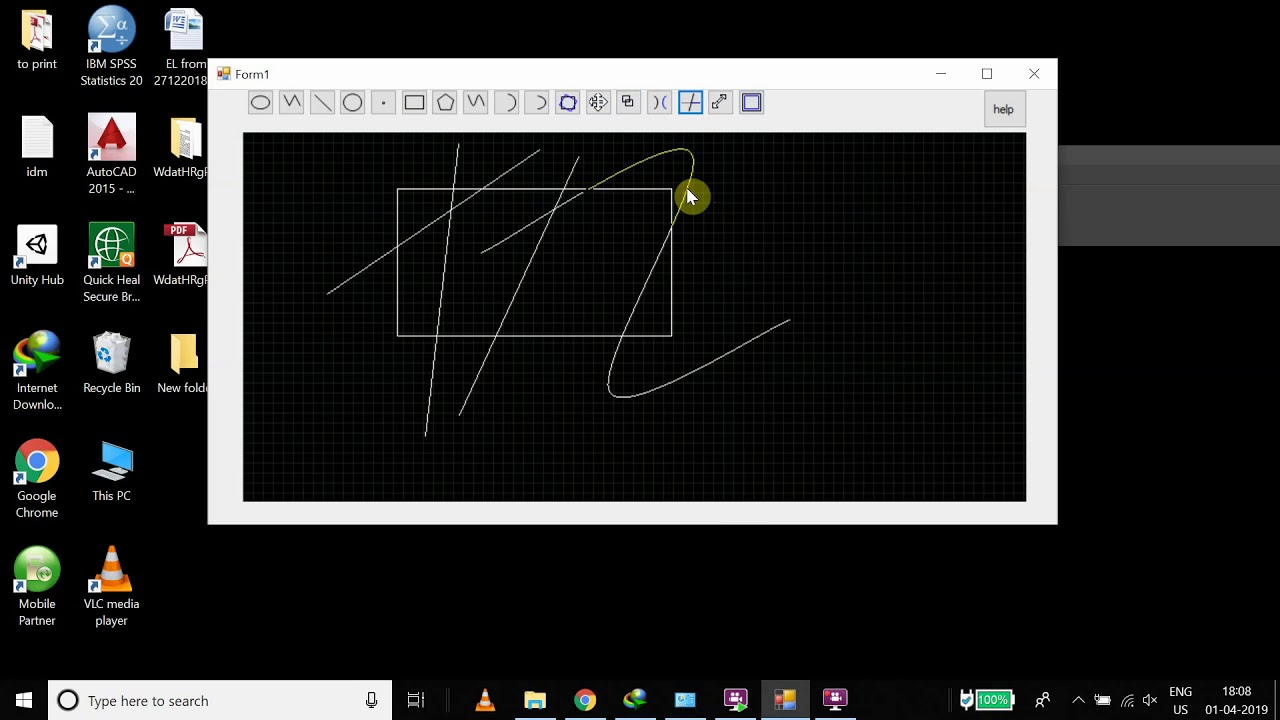Click the battery 100% tray indicator

pyautogui.click(x=986, y=700)
